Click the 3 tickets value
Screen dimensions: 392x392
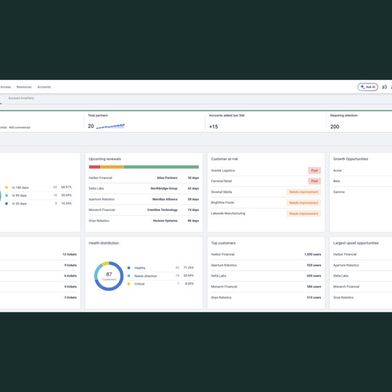click(70, 297)
